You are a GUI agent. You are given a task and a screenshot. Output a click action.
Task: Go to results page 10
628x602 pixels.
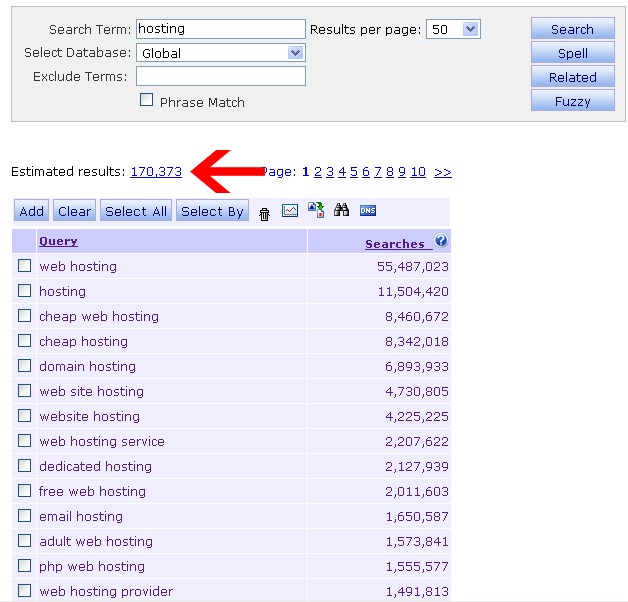(418, 172)
